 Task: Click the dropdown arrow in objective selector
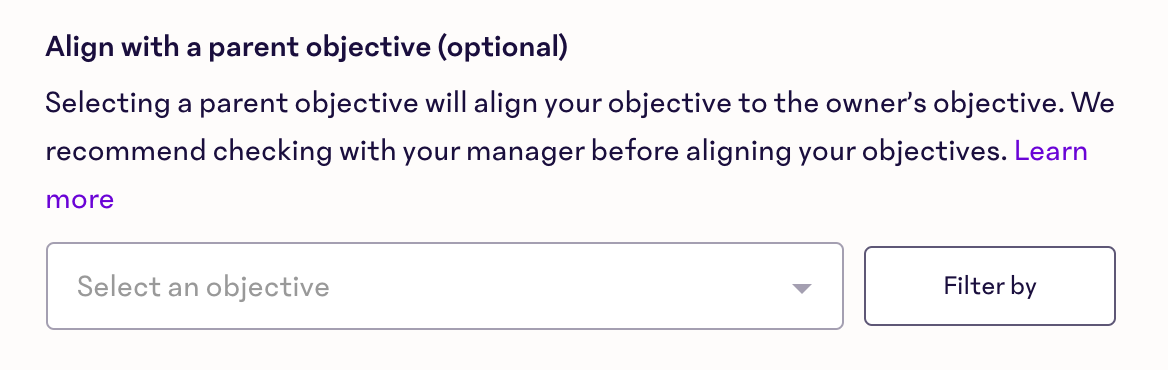802,288
